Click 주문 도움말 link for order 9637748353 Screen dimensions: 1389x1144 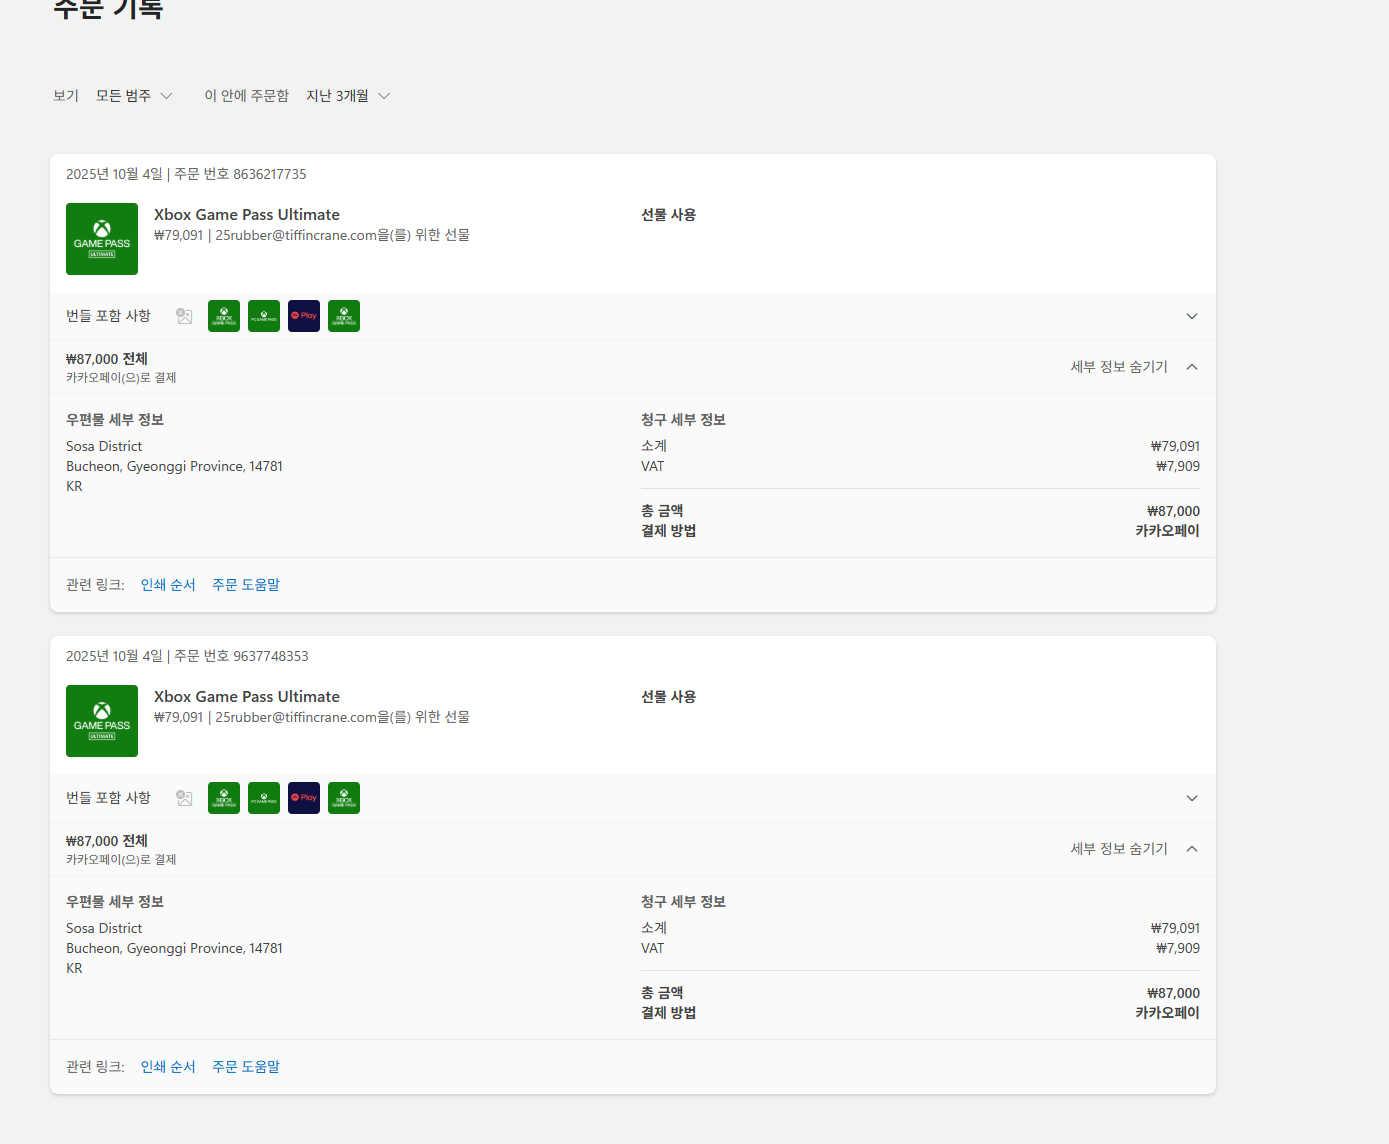[x=246, y=1067]
